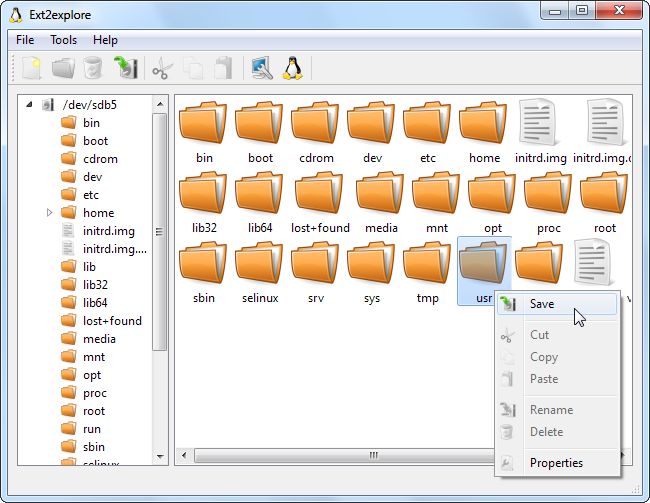Viewport: 650px width, 503px height.
Task: Select run in the directory tree
Action: [x=92, y=429]
